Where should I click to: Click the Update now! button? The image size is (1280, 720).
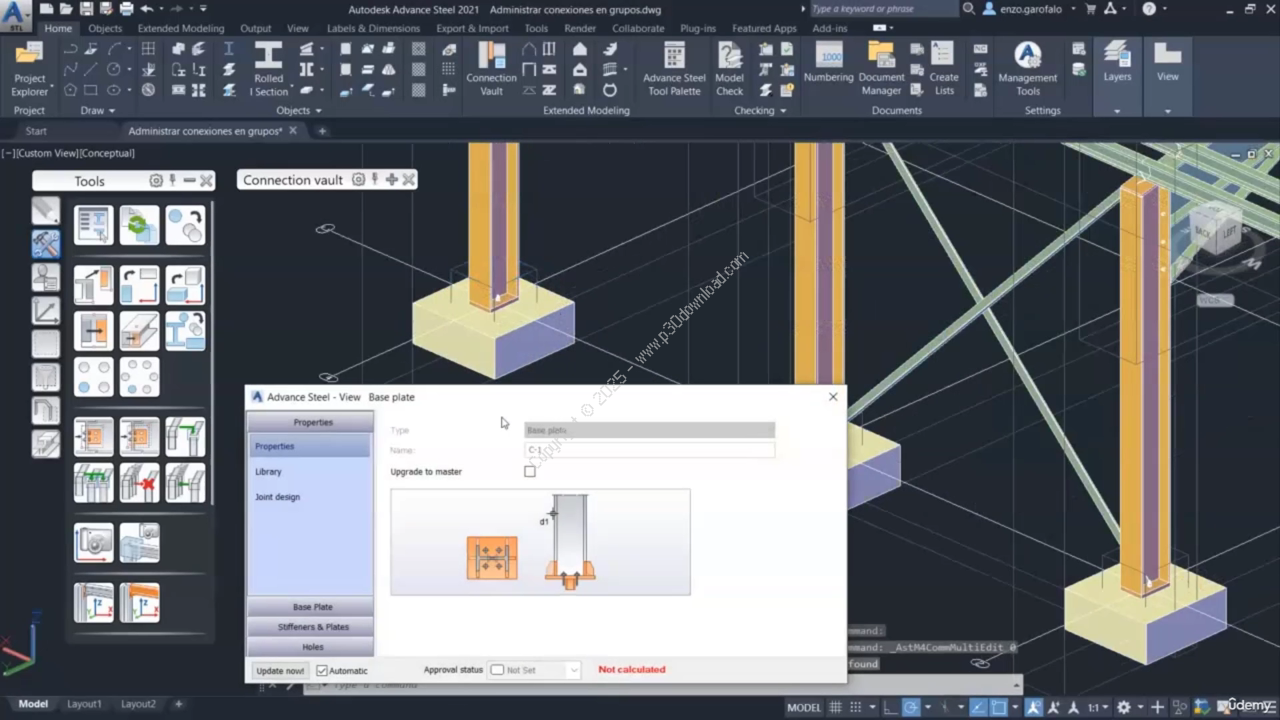tap(280, 671)
